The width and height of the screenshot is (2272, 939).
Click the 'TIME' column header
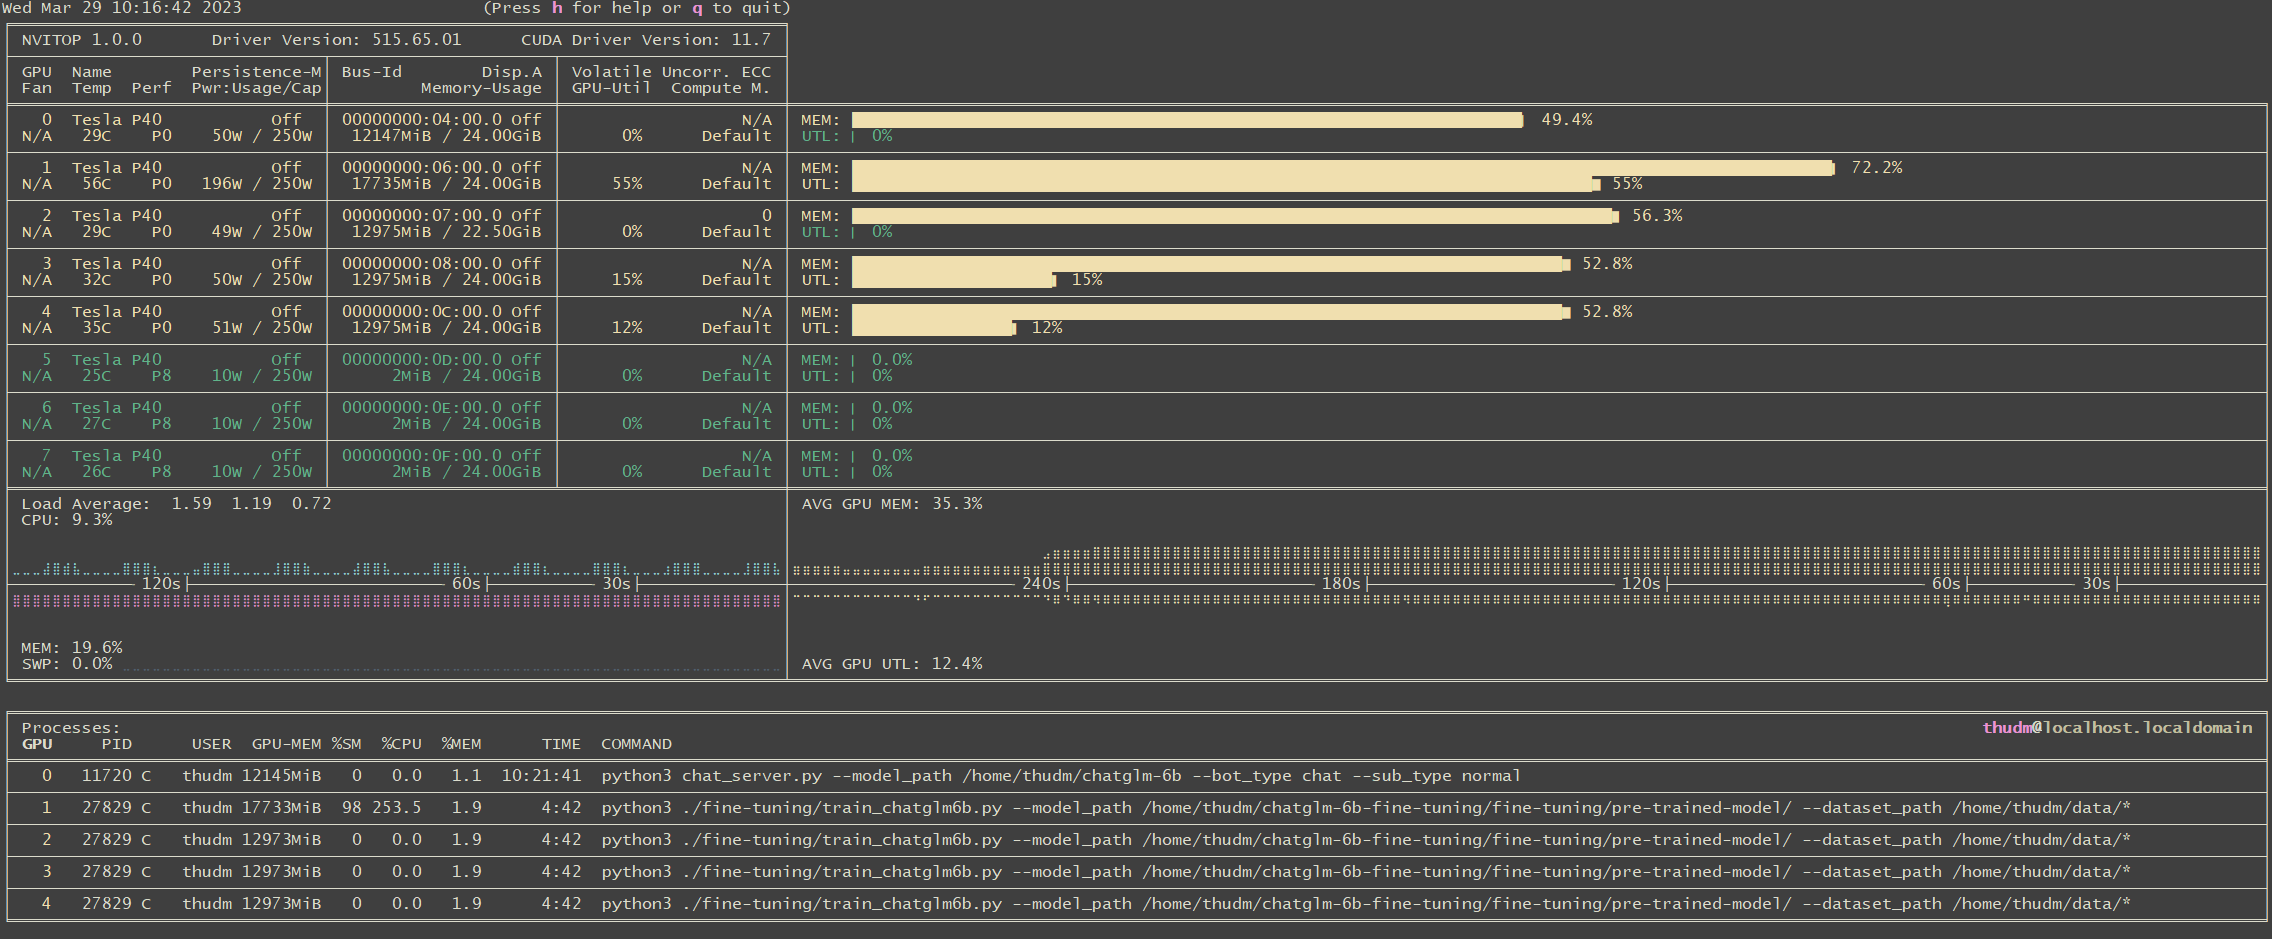[561, 744]
